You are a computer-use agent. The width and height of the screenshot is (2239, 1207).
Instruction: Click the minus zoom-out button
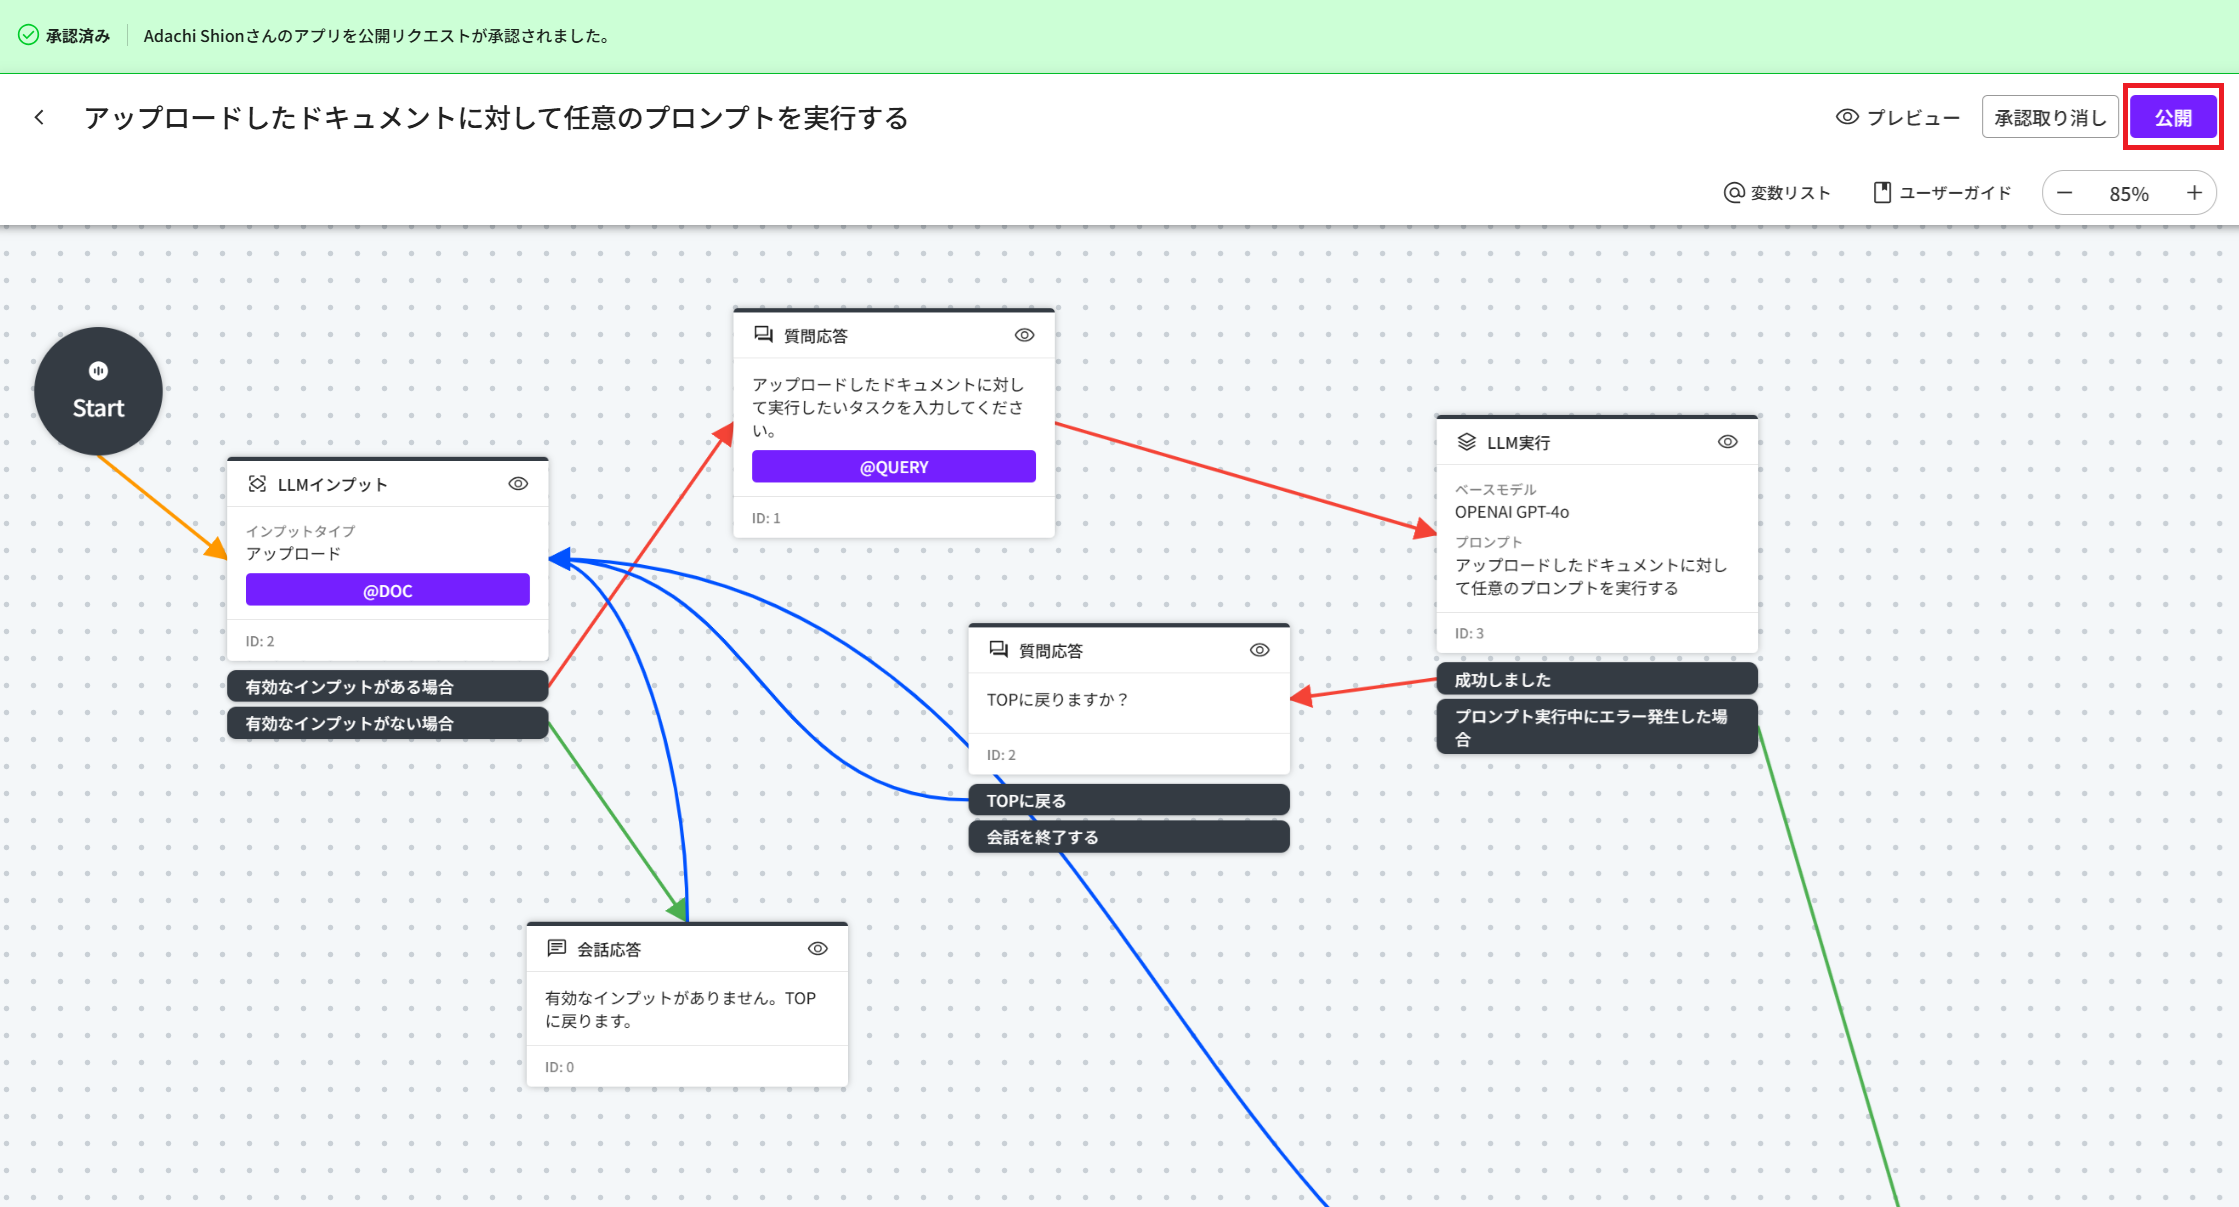[2065, 193]
